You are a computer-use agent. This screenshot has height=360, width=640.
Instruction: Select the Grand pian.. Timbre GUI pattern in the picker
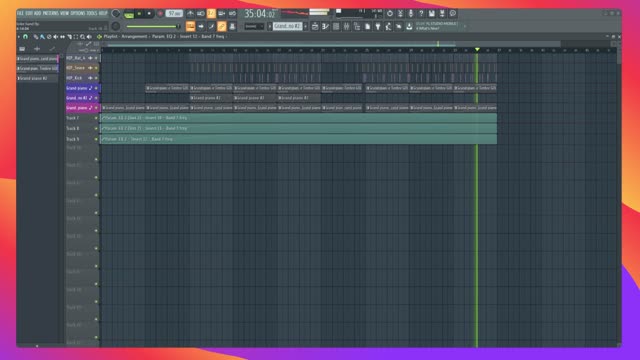37,69
